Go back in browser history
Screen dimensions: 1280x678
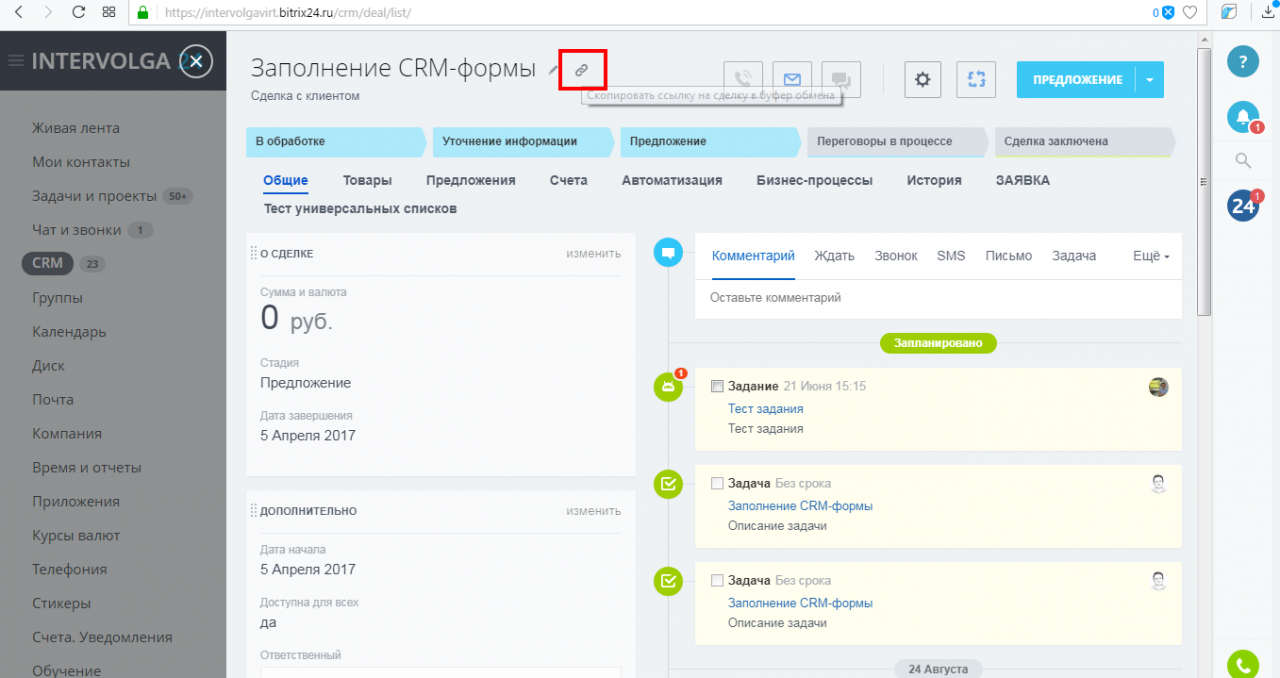[x=20, y=12]
